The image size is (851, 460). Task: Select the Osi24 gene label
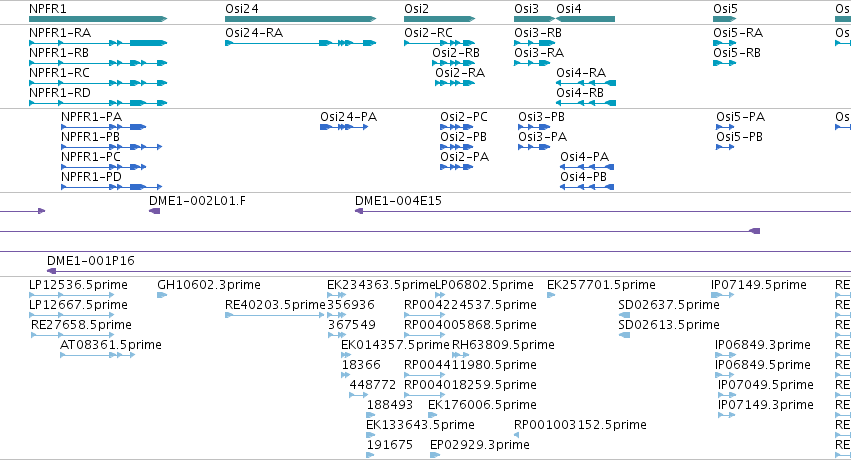[242, 9]
